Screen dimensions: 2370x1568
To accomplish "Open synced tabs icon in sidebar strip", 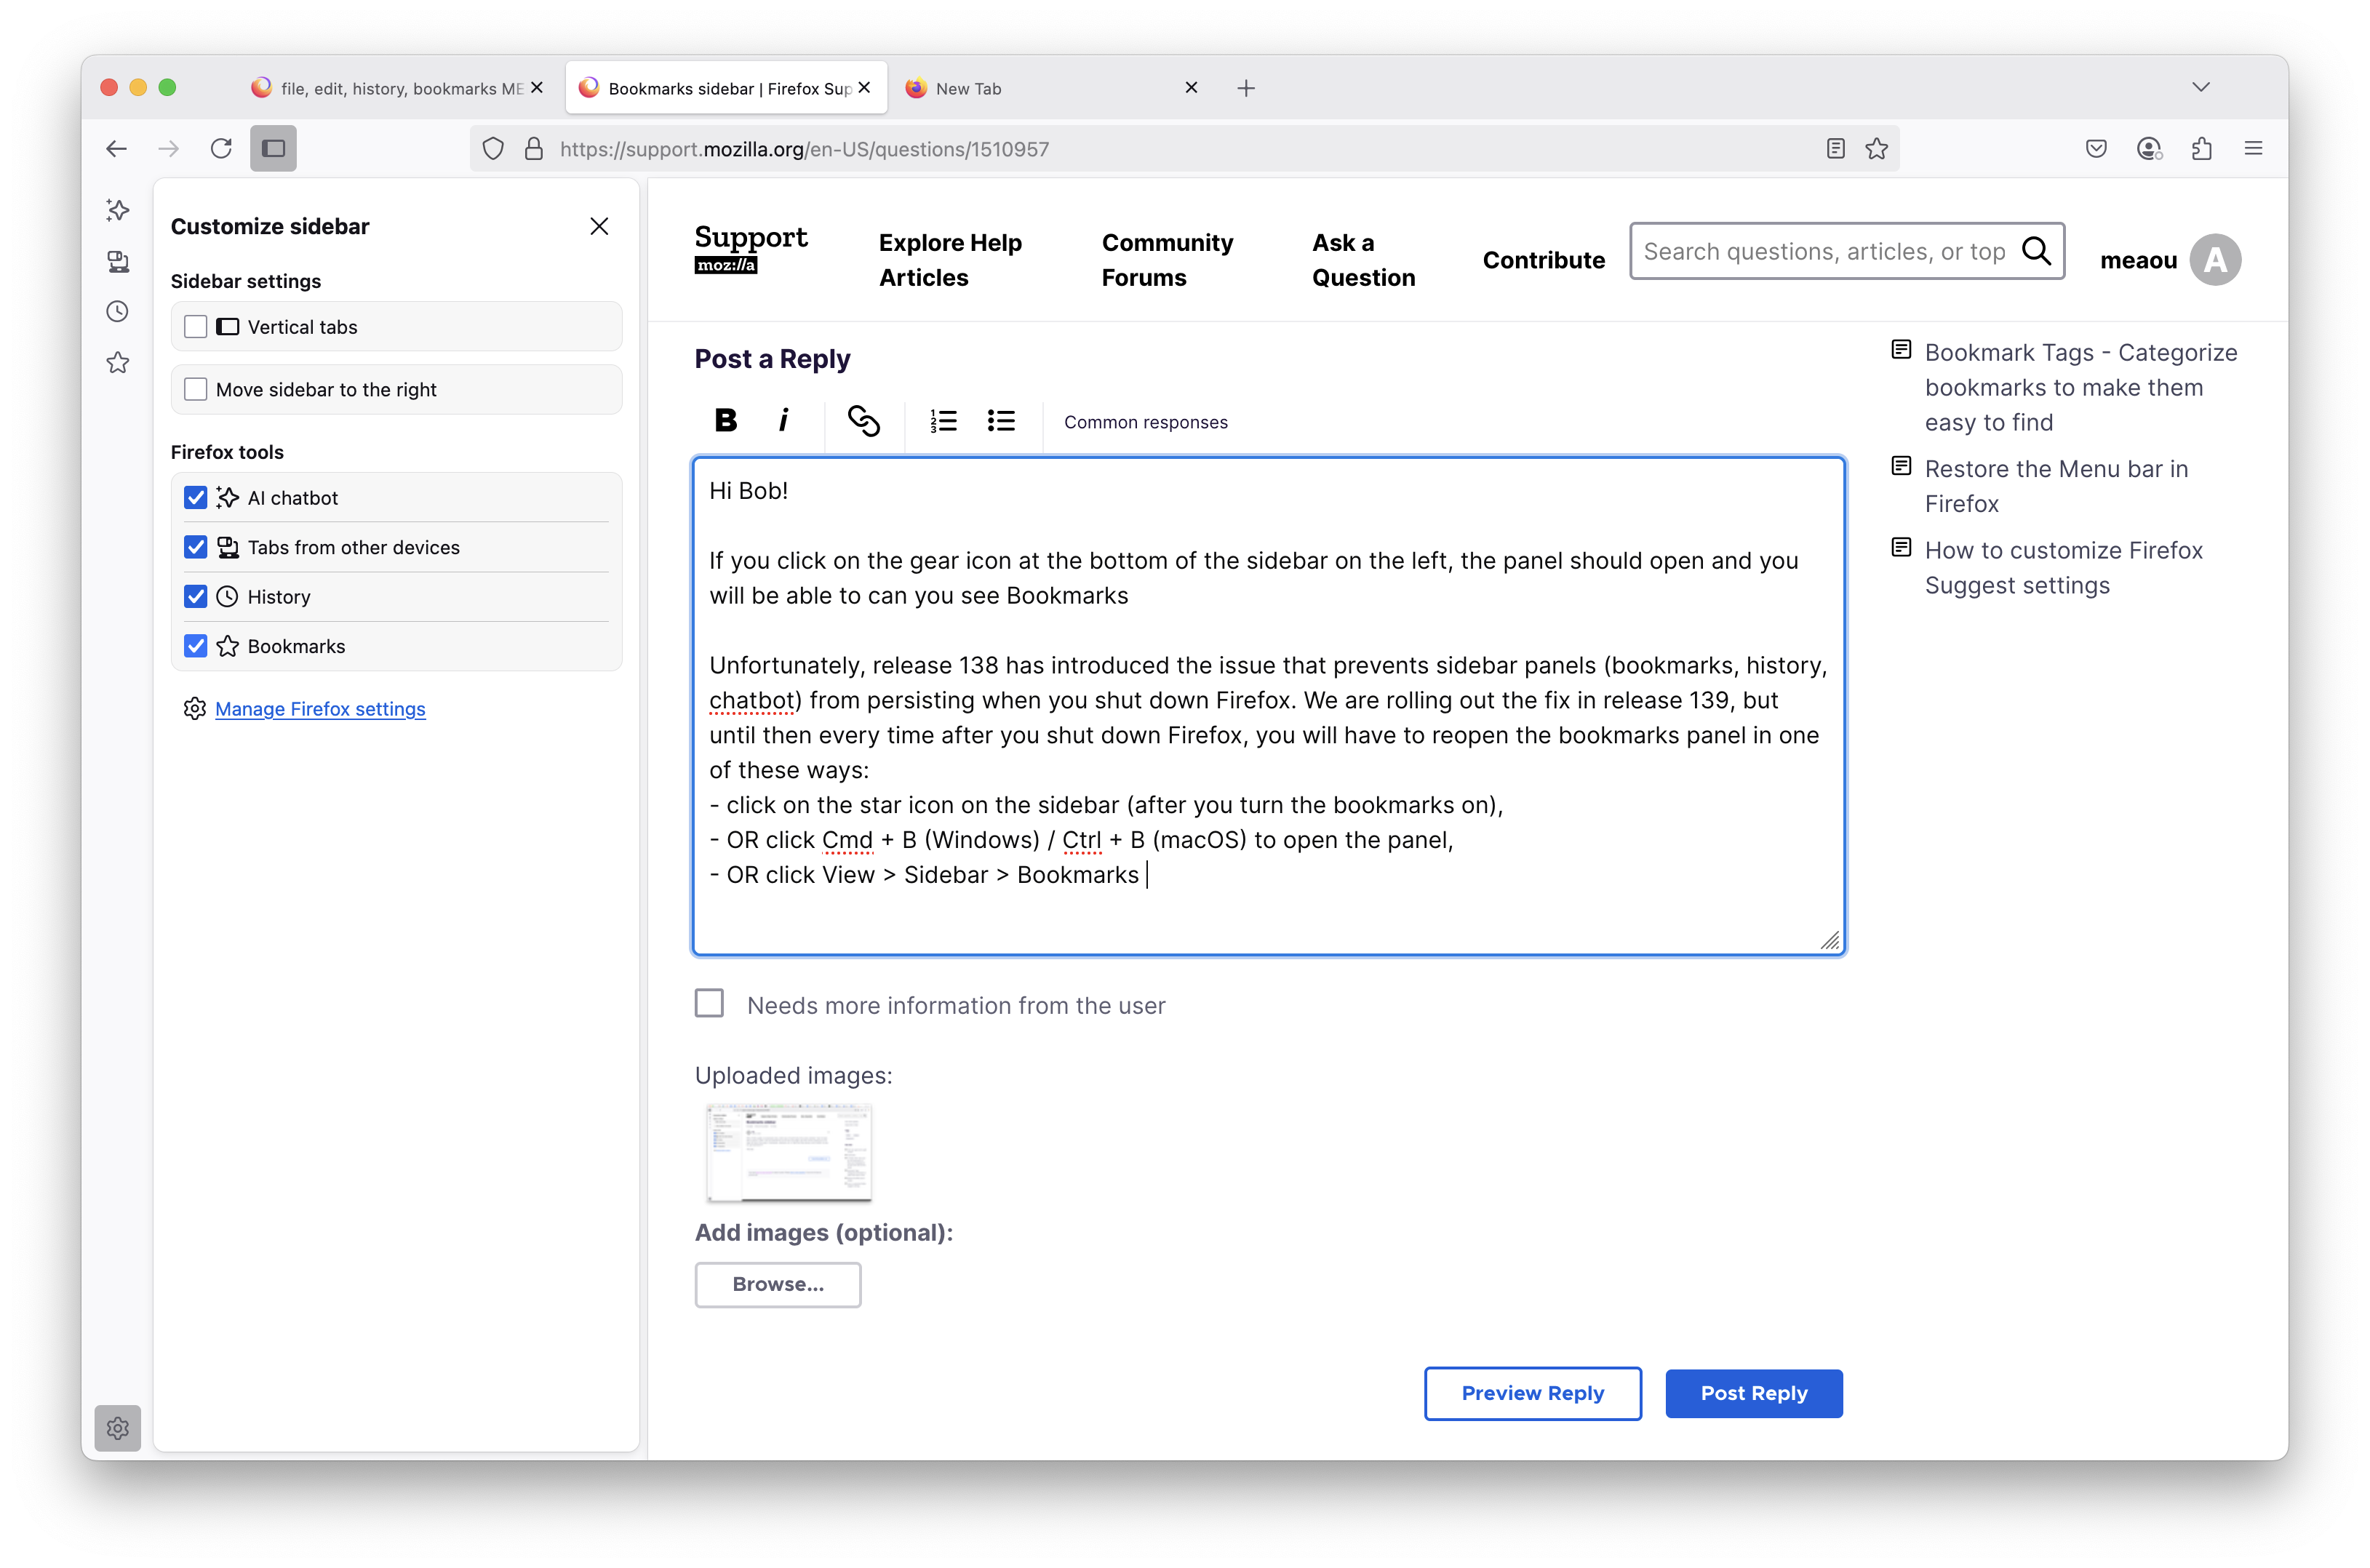I will pyautogui.click(x=118, y=261).
